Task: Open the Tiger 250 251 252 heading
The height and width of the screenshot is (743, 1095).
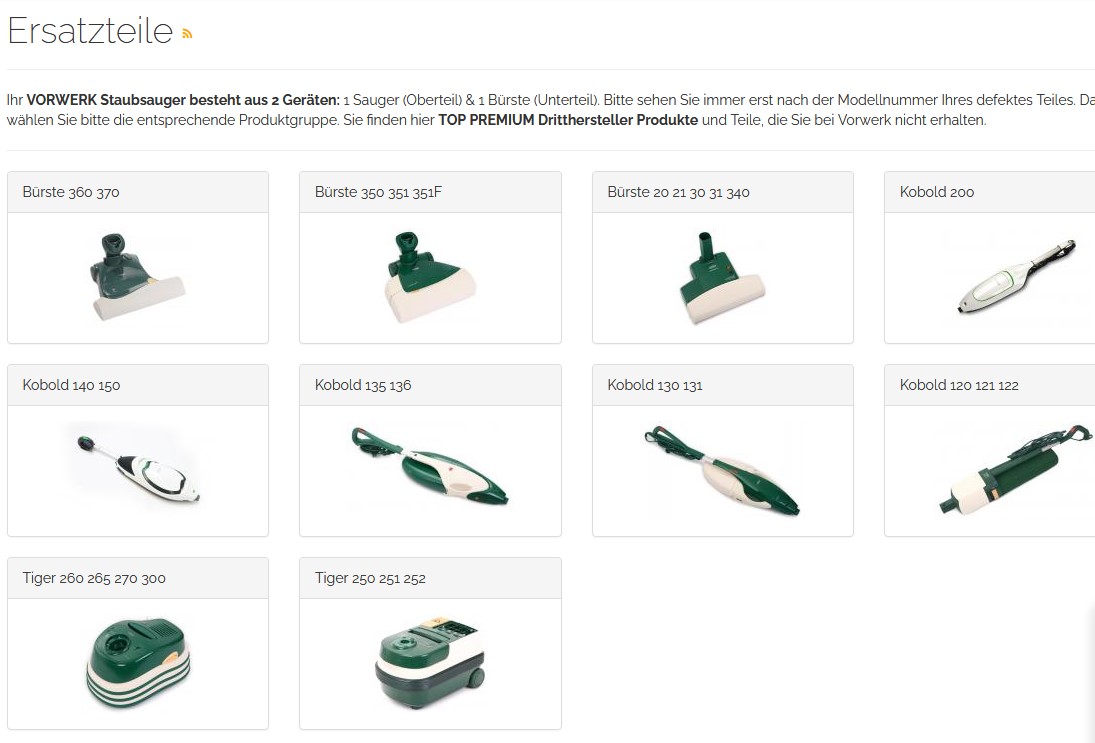Action: [370, 578]
